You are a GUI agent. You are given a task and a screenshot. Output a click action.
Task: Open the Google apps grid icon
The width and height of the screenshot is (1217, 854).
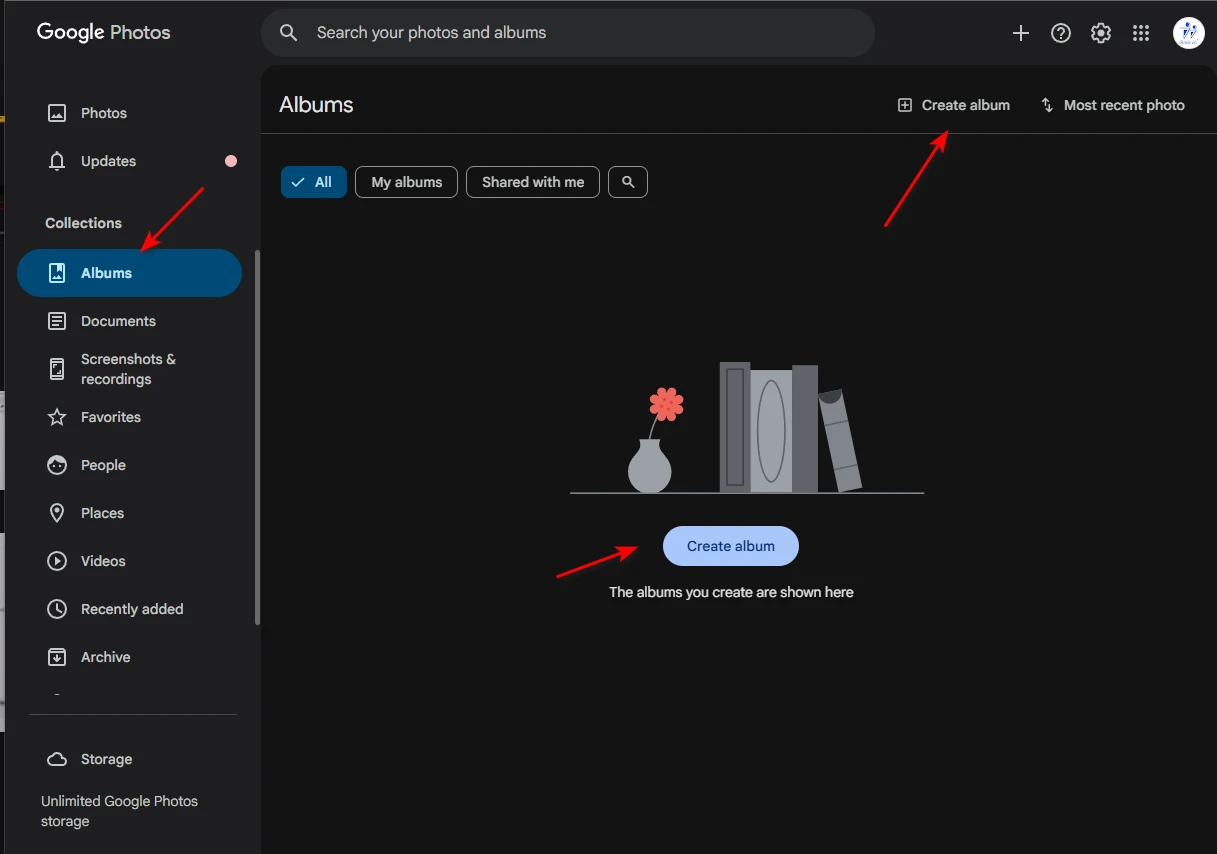coord(1141,33)
